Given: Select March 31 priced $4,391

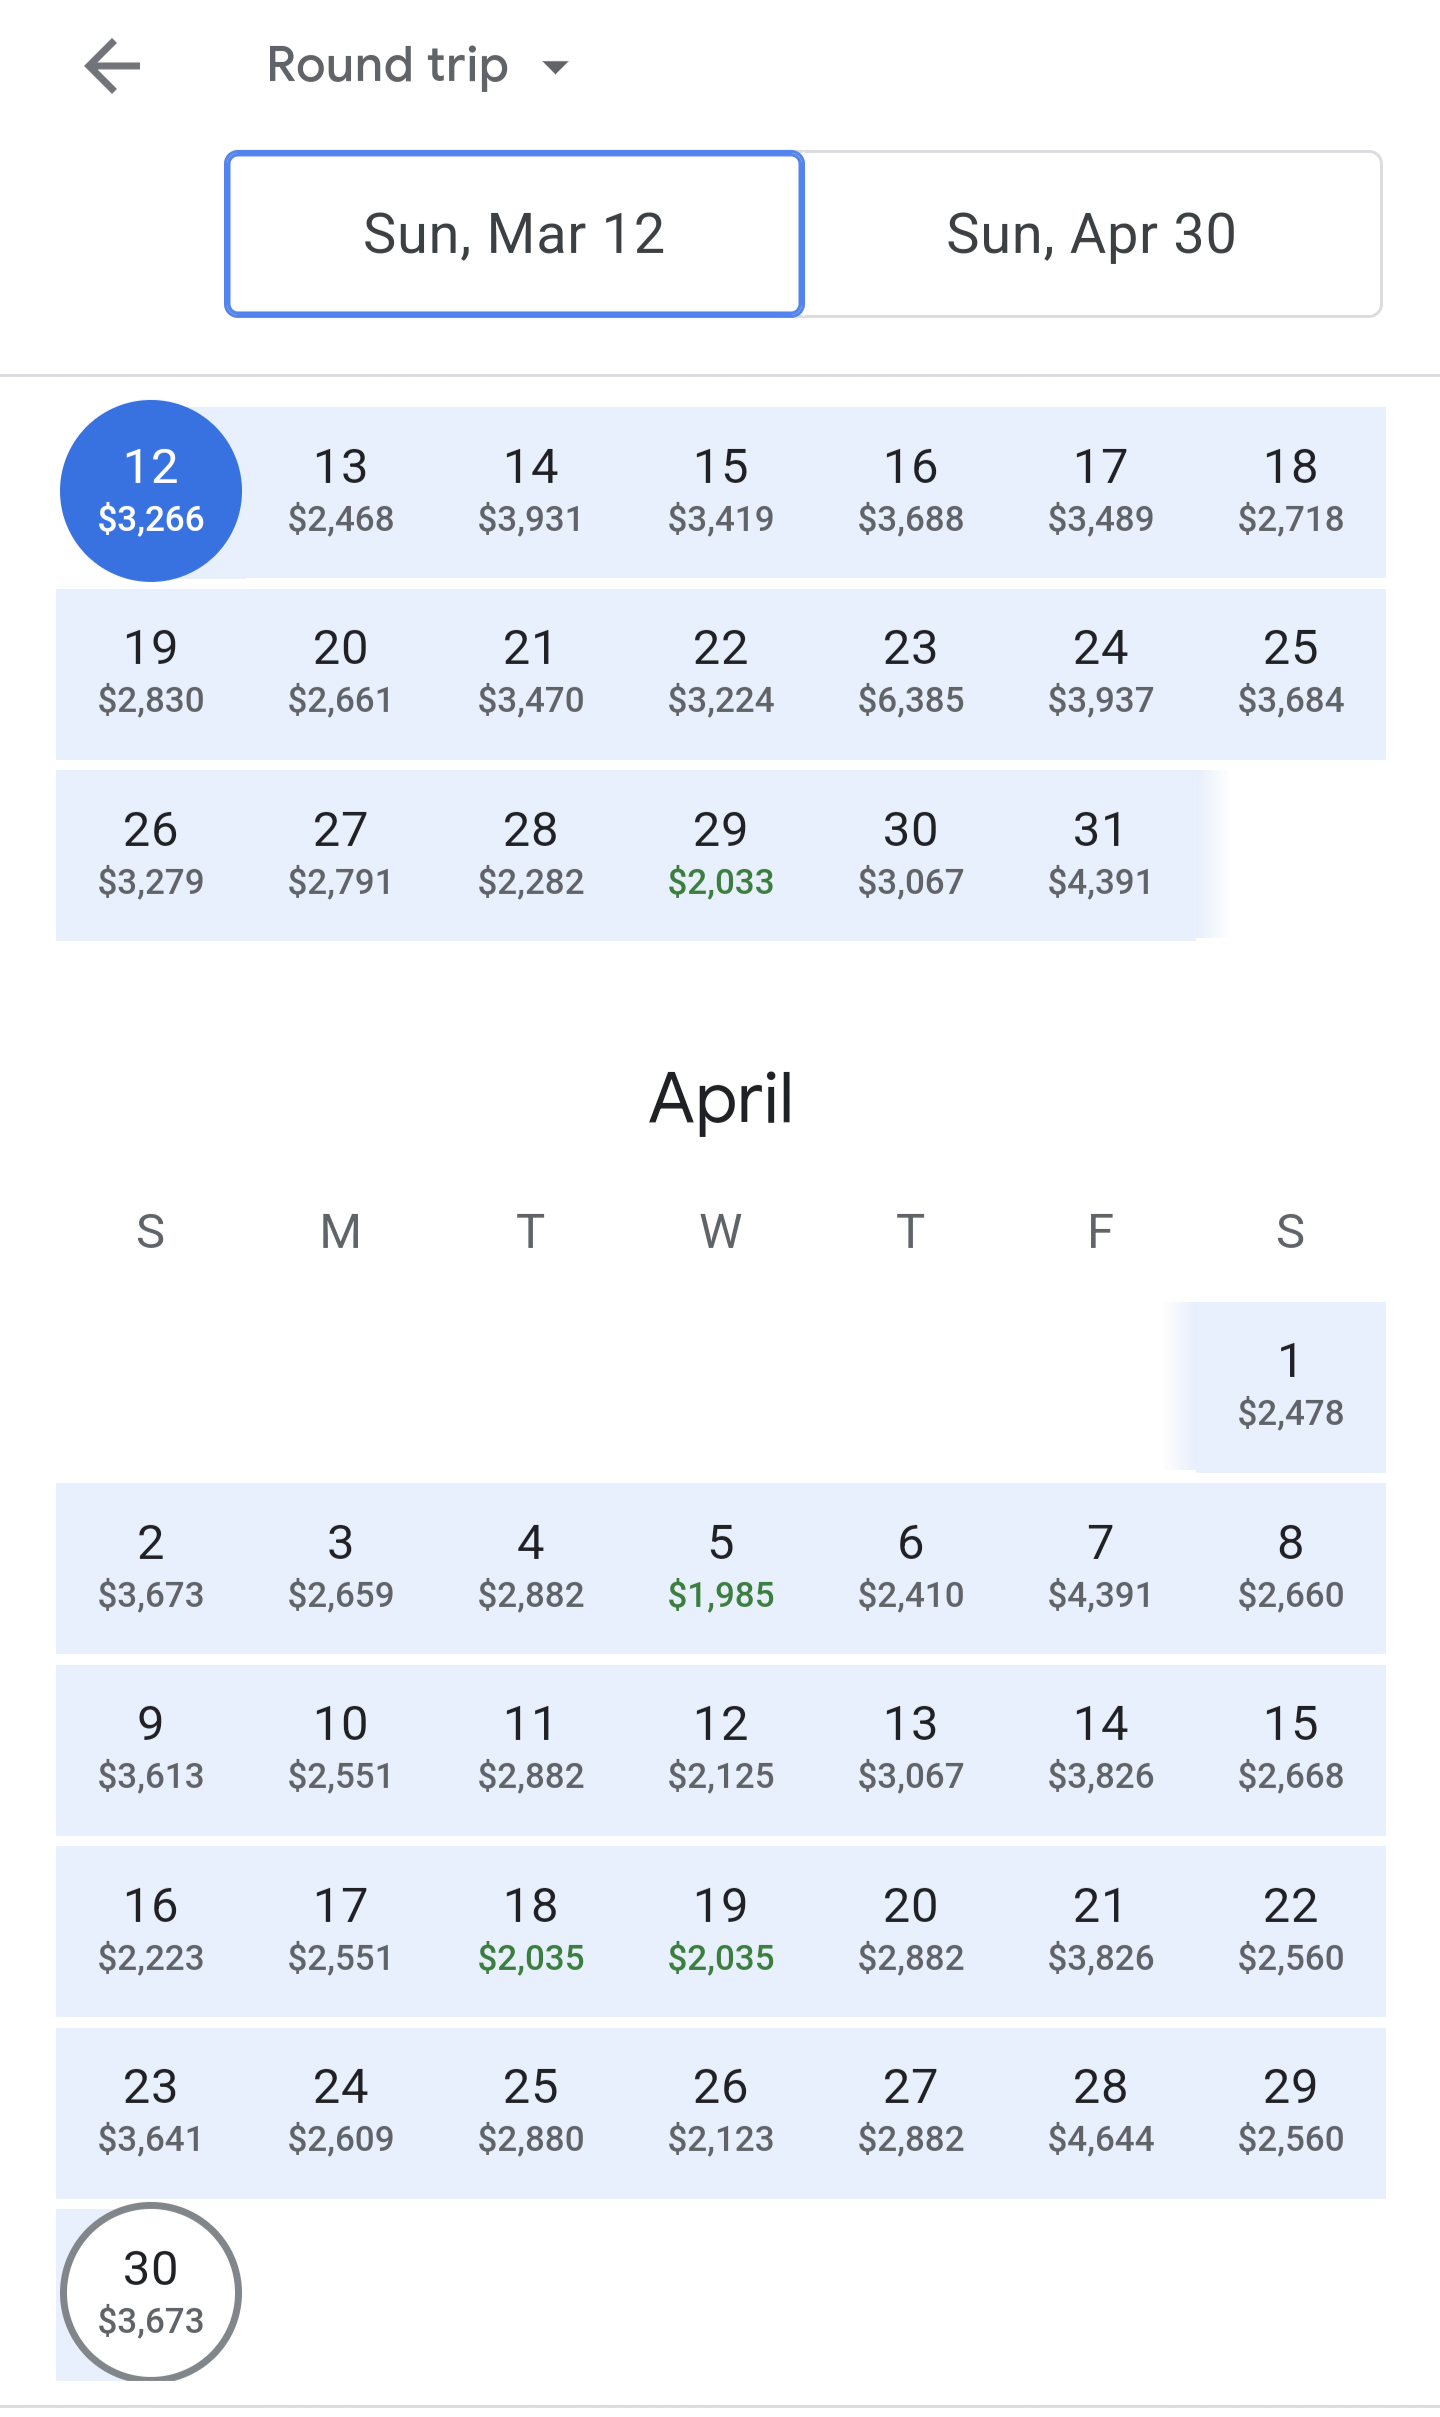Looking at the screenshot, I should [x=1100, y=854].
